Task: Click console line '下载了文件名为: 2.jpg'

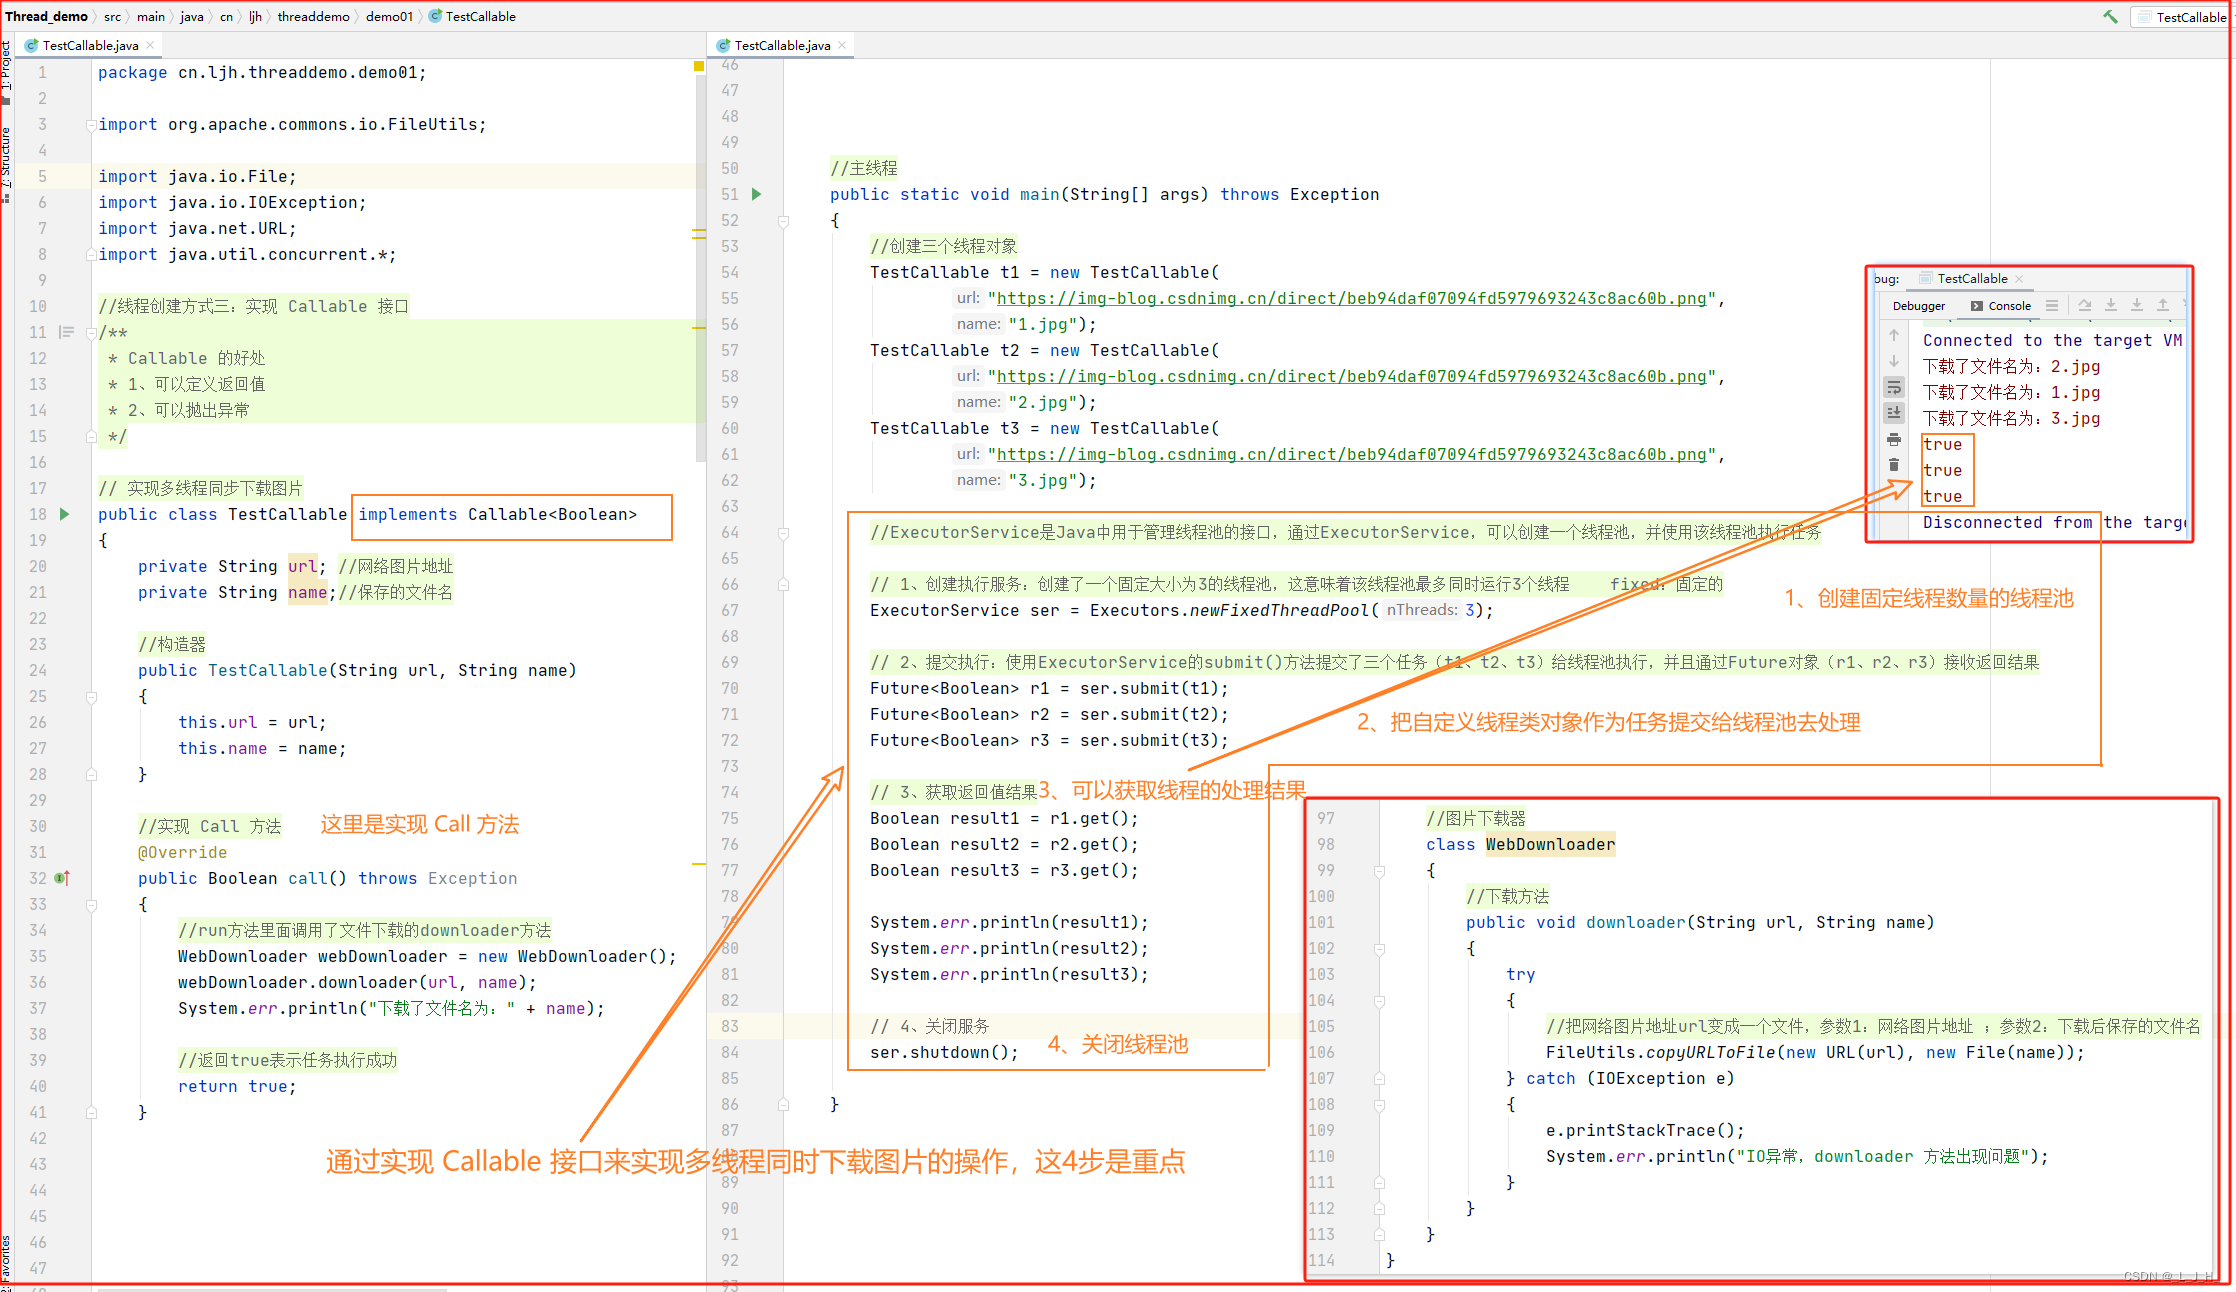Action: click(x=2011, y=366)
